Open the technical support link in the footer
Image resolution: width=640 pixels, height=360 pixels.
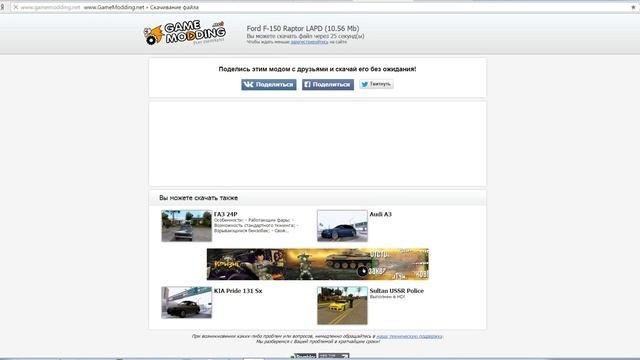(x=409, y=336)
